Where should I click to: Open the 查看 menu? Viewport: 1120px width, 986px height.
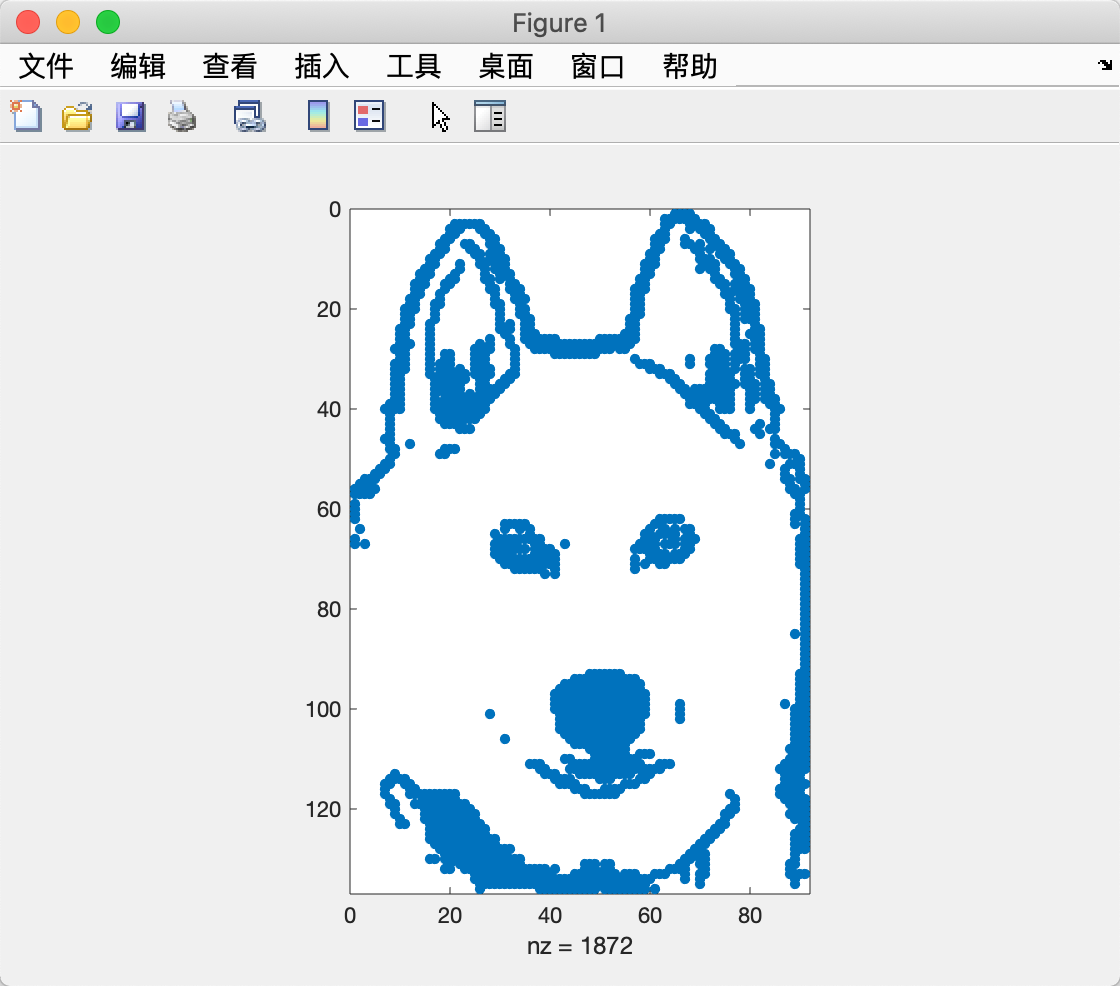point(228,66)
